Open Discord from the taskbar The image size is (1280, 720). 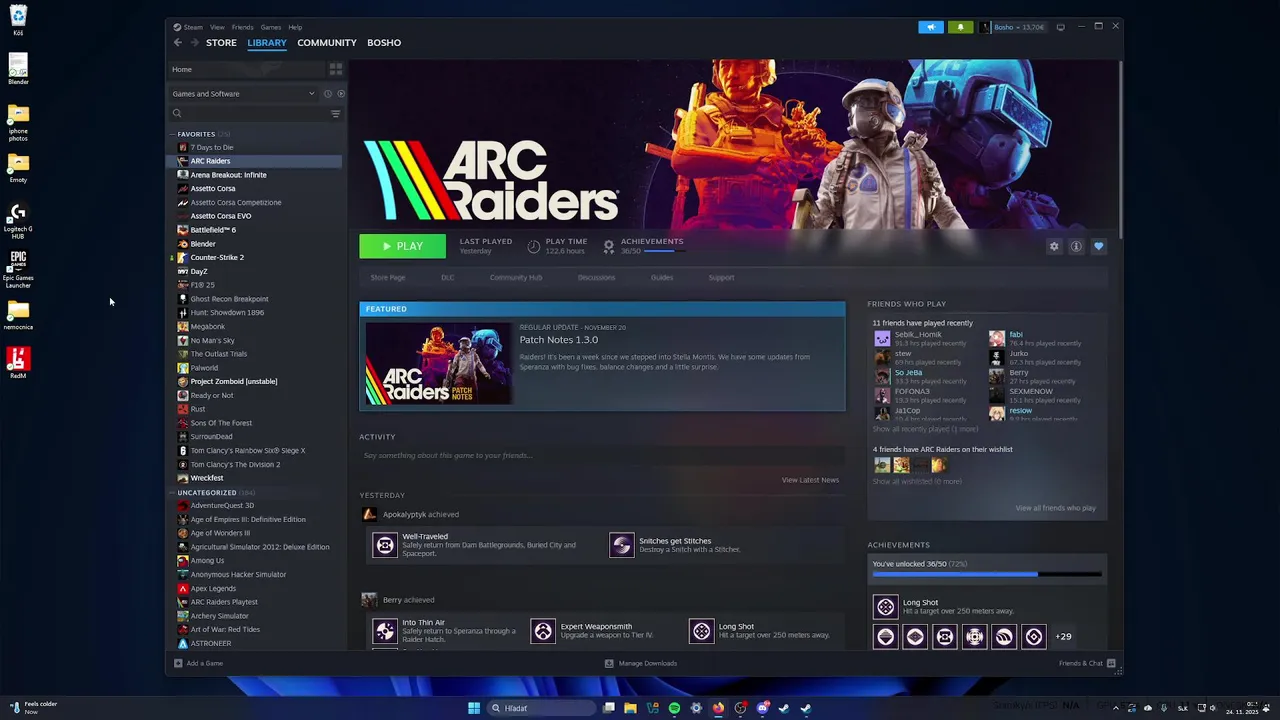pos(762,708)
